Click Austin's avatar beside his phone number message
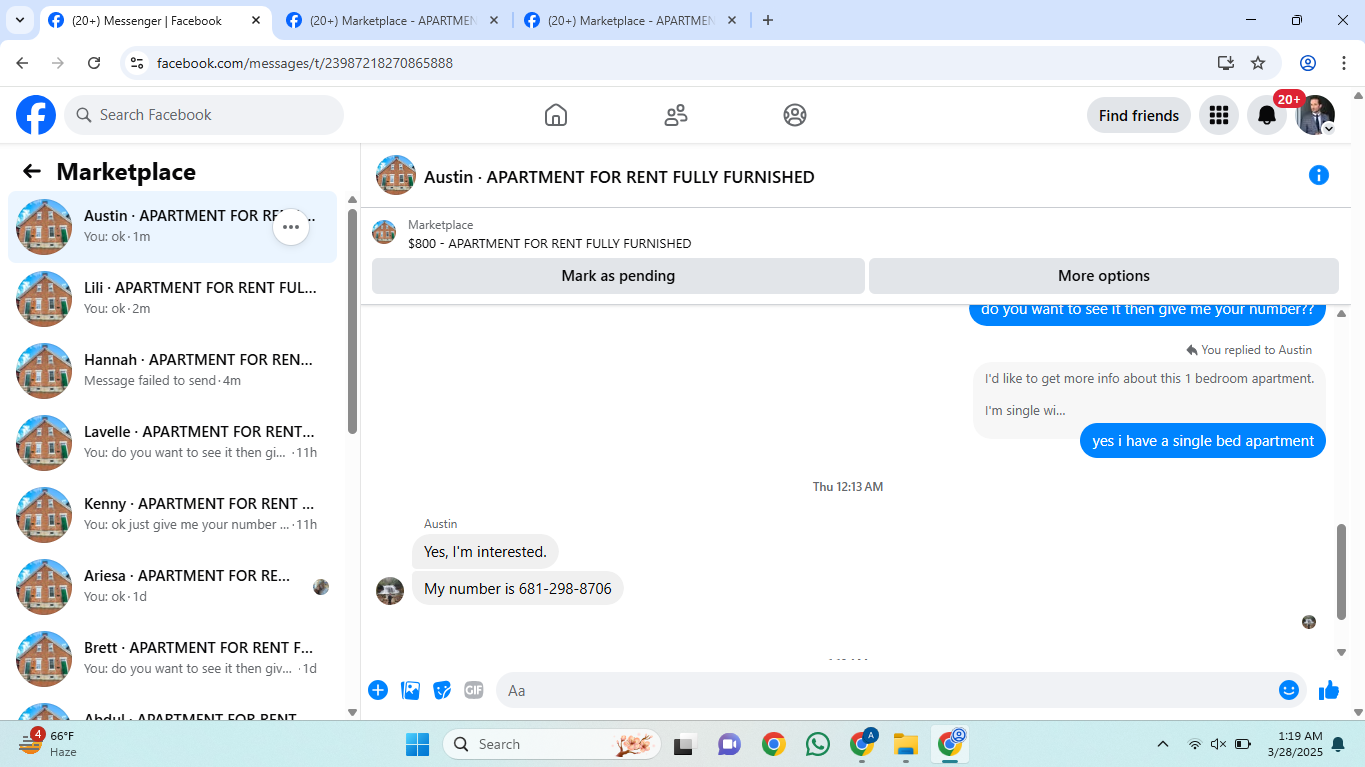Screen dimensions: 1365x767 coord(390,590)
